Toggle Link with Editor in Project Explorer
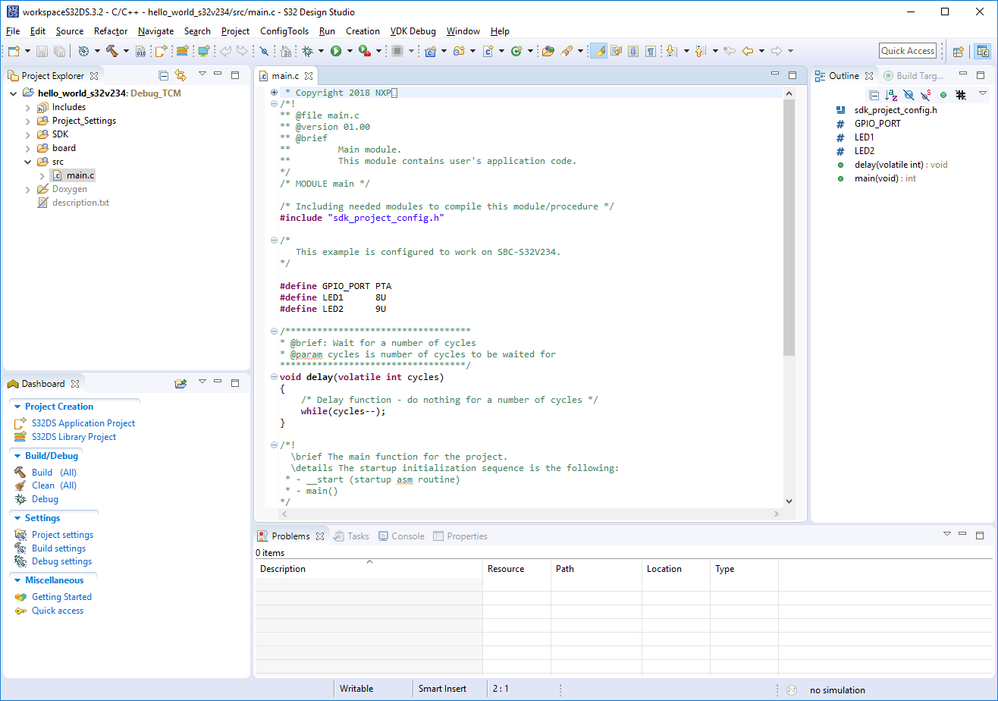The width and height of the screenshot is (998, 701). point(181,75)
